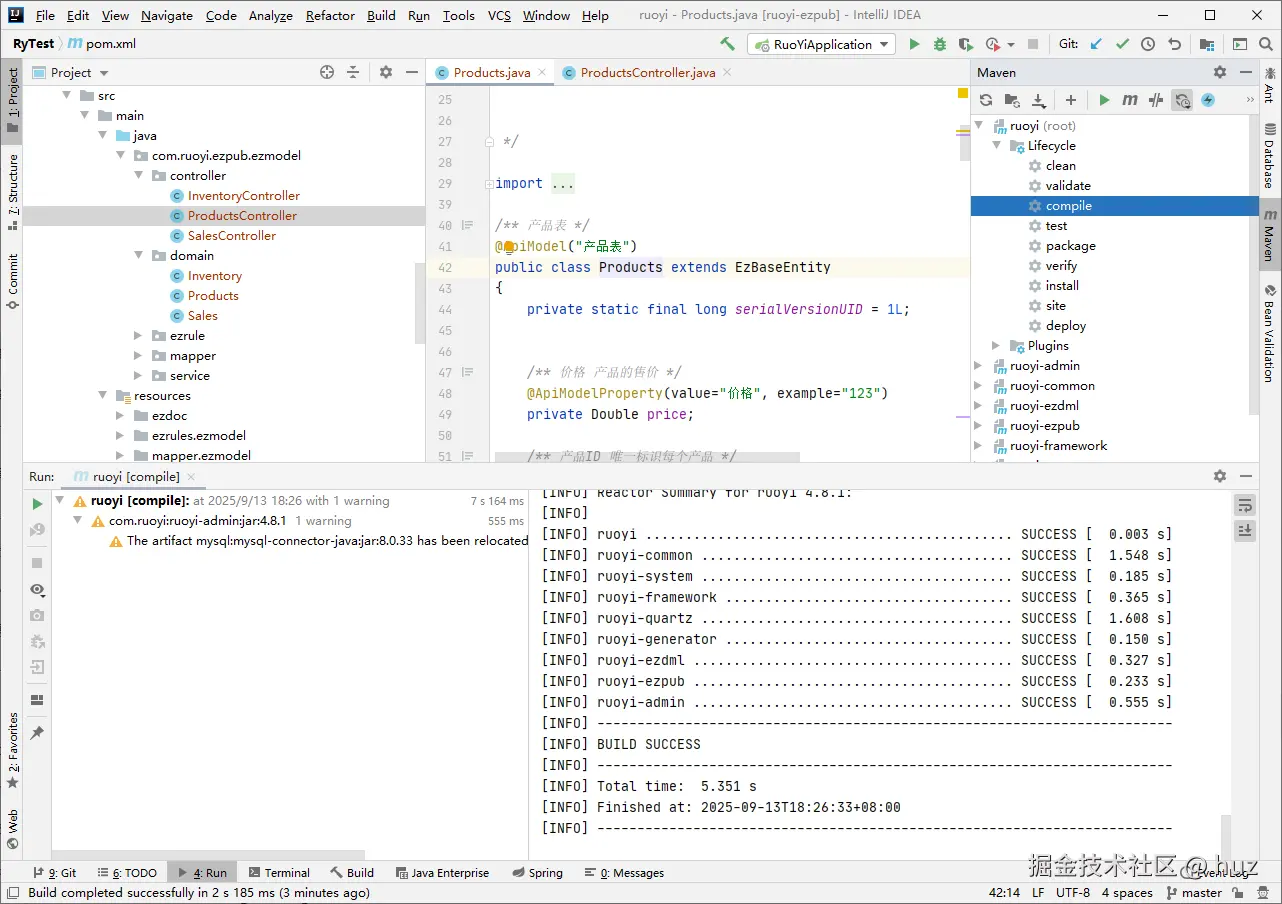1282x904 pixels.
Task: Open the Terminal tool window button
Action: [279, 873]
